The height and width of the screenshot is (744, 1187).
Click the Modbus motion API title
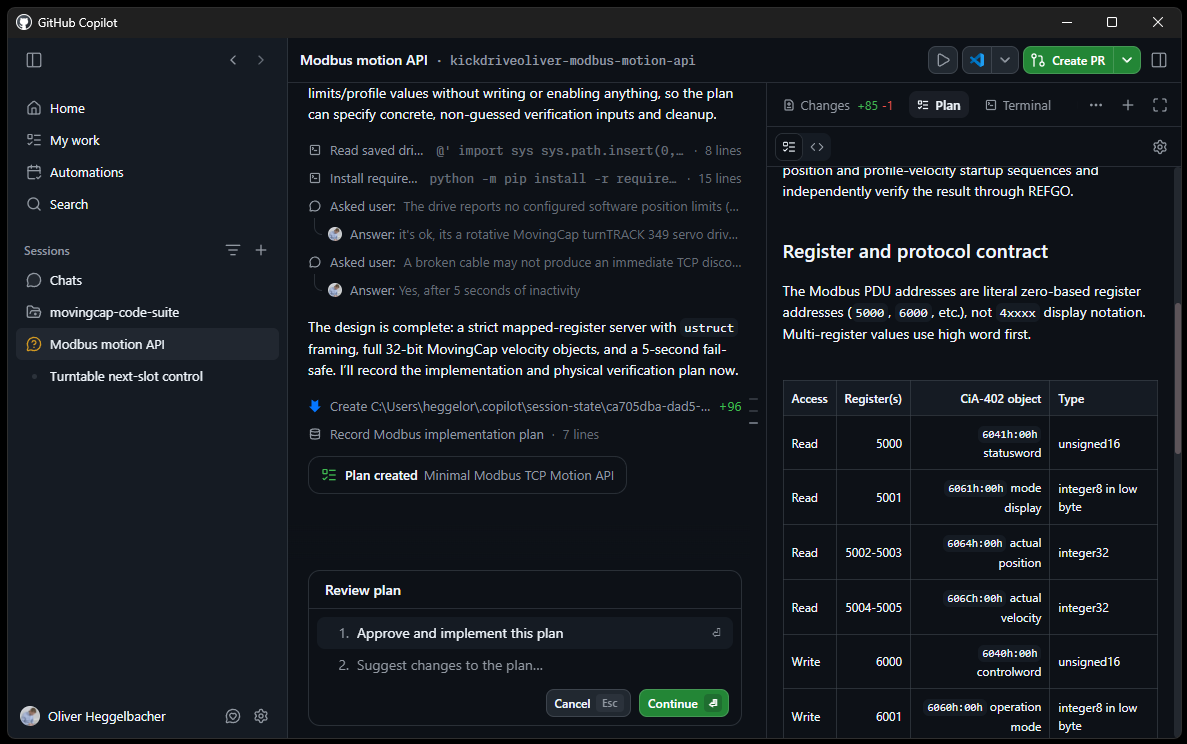[363, 60]
